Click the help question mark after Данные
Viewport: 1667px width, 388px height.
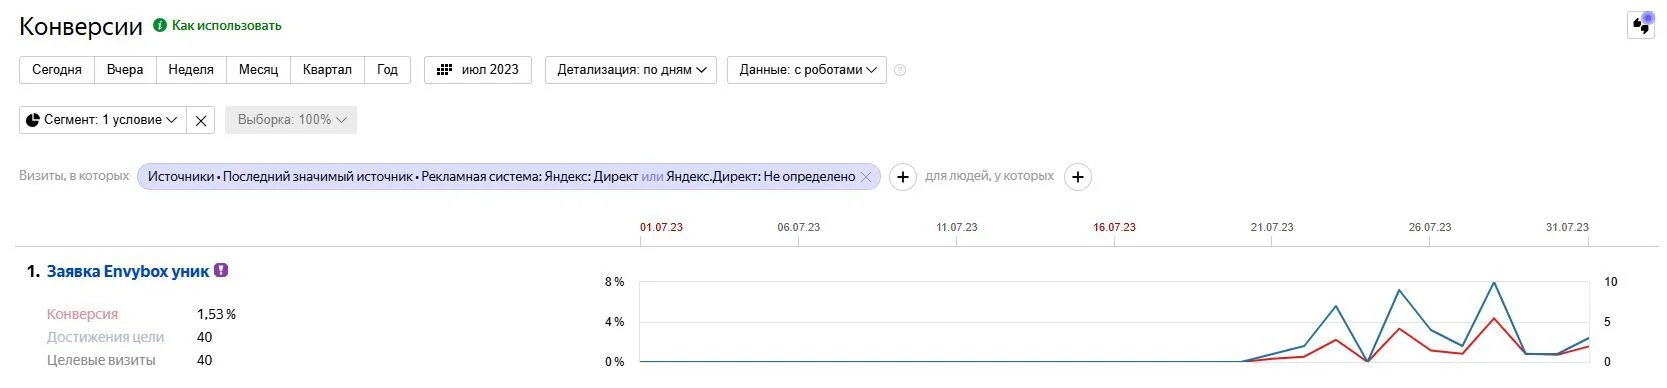coord(900,70)
